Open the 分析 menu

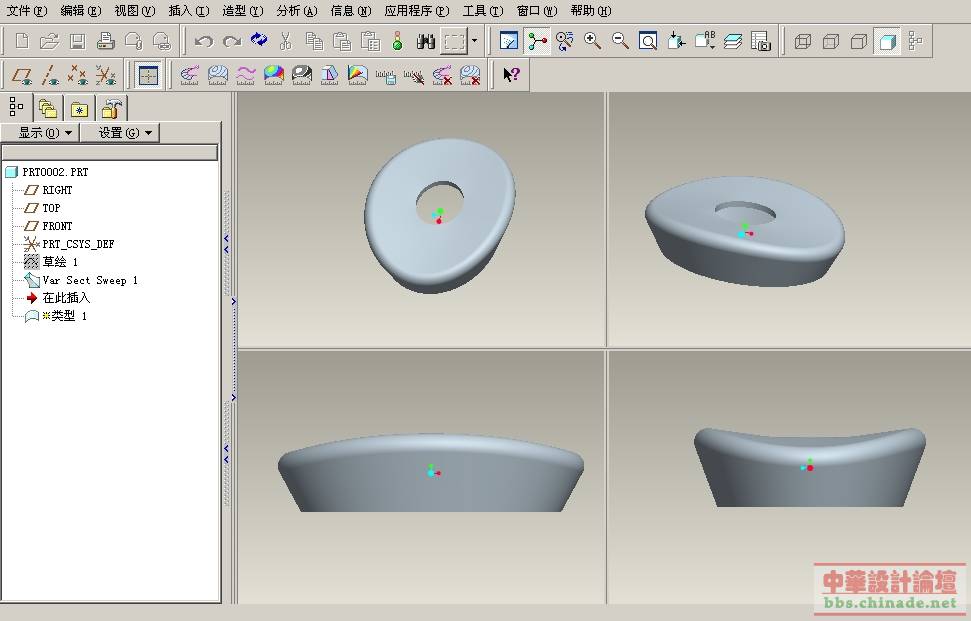tap(296, 11)
